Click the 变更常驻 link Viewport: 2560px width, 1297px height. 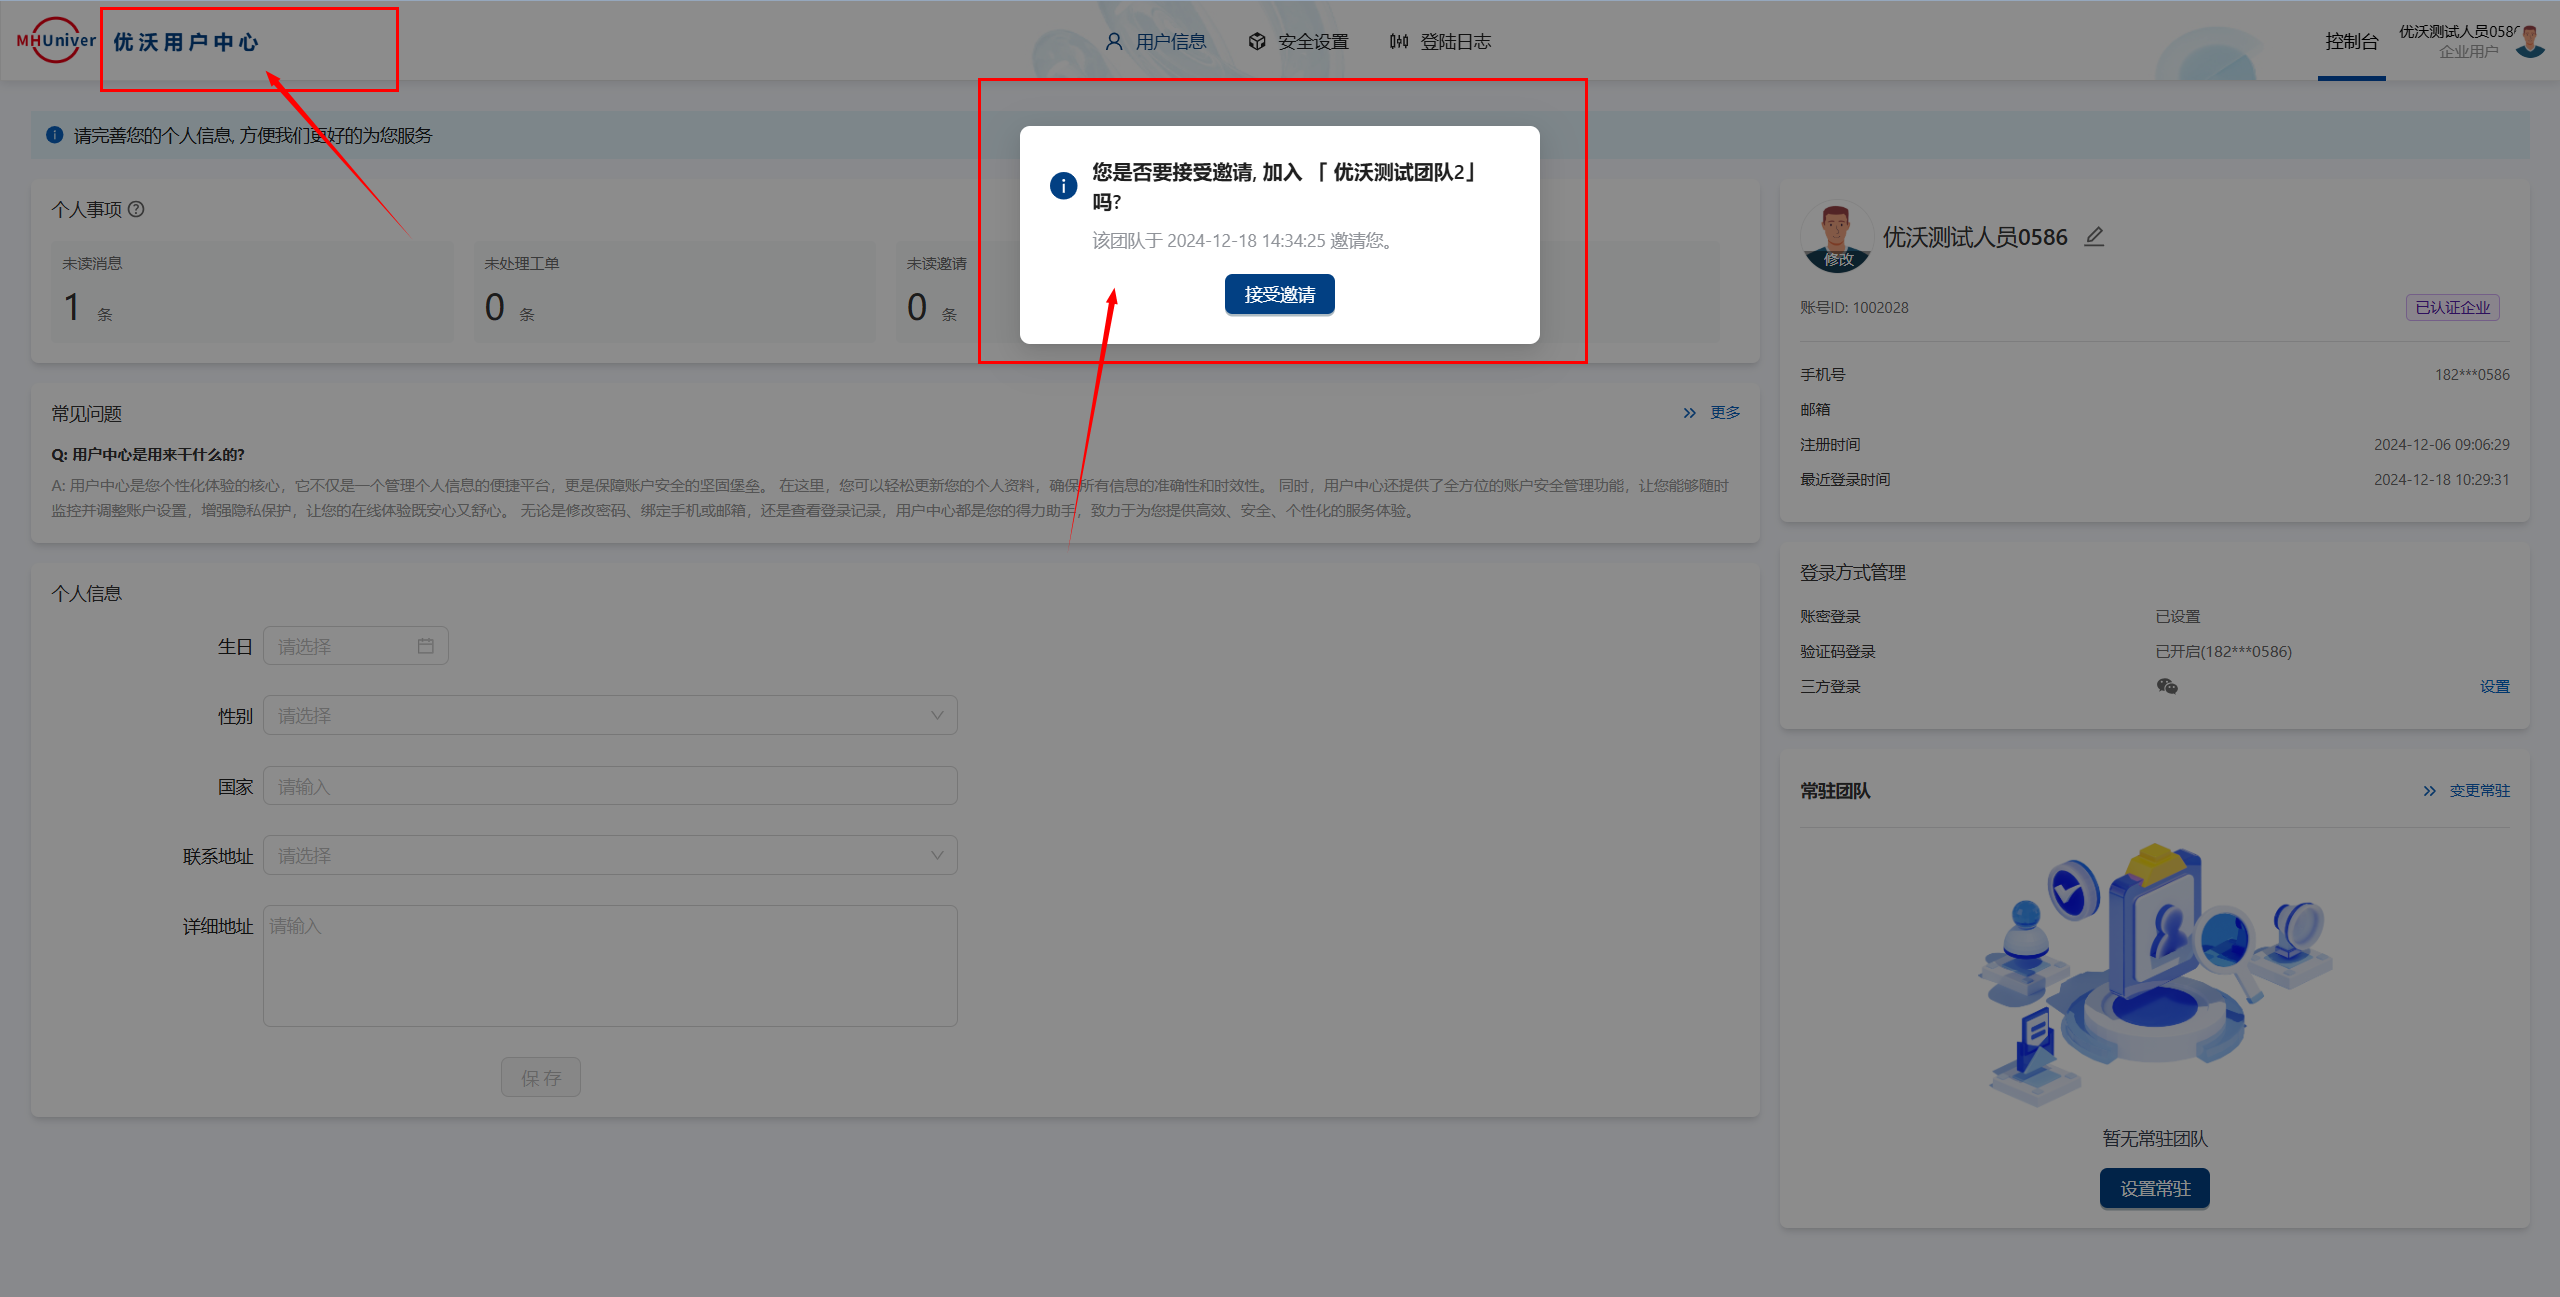(x=2478, y=791)
